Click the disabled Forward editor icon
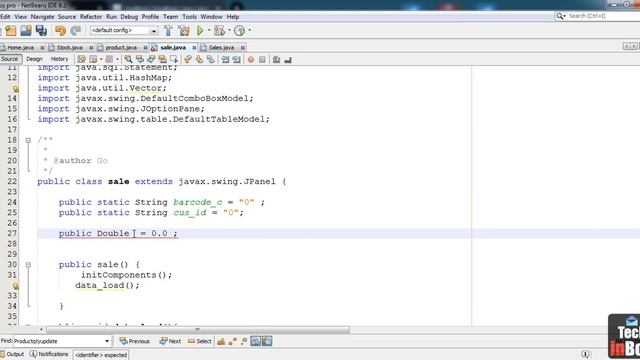 109,60
